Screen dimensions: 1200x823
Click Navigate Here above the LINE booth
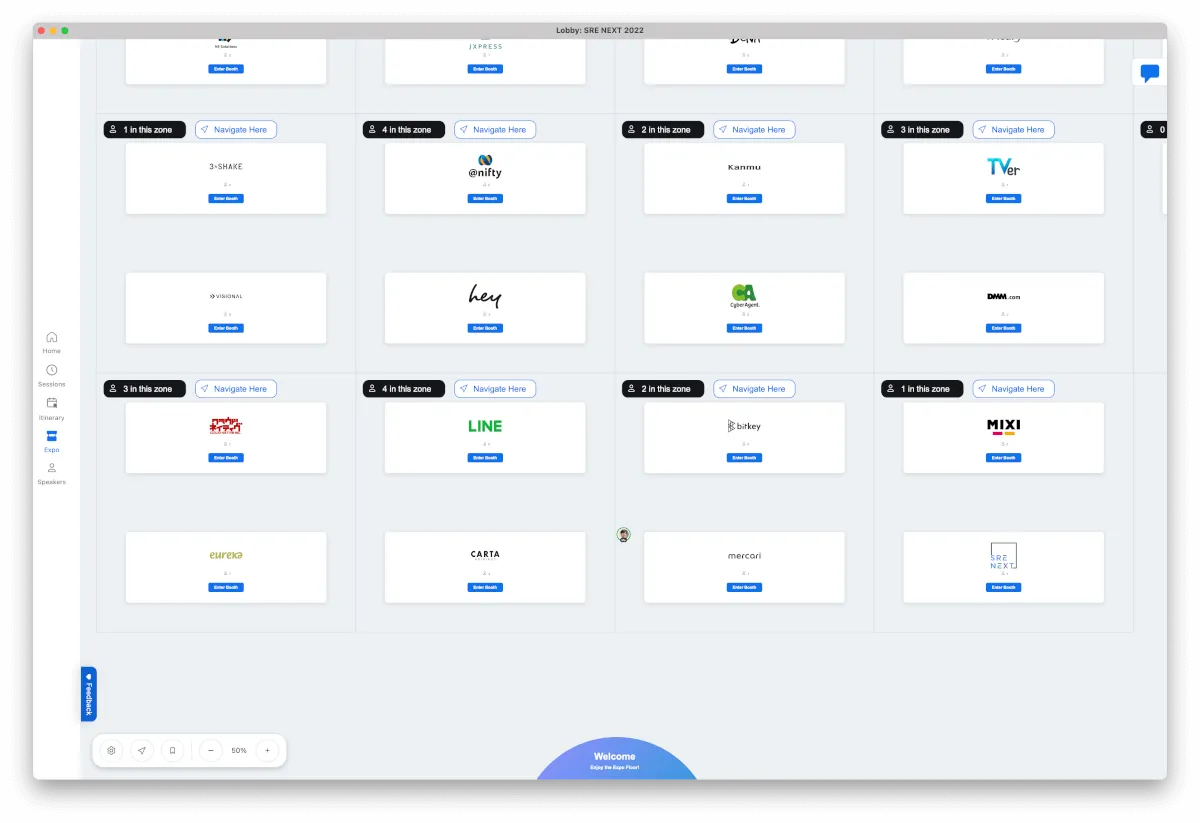(x=495, y=389)
